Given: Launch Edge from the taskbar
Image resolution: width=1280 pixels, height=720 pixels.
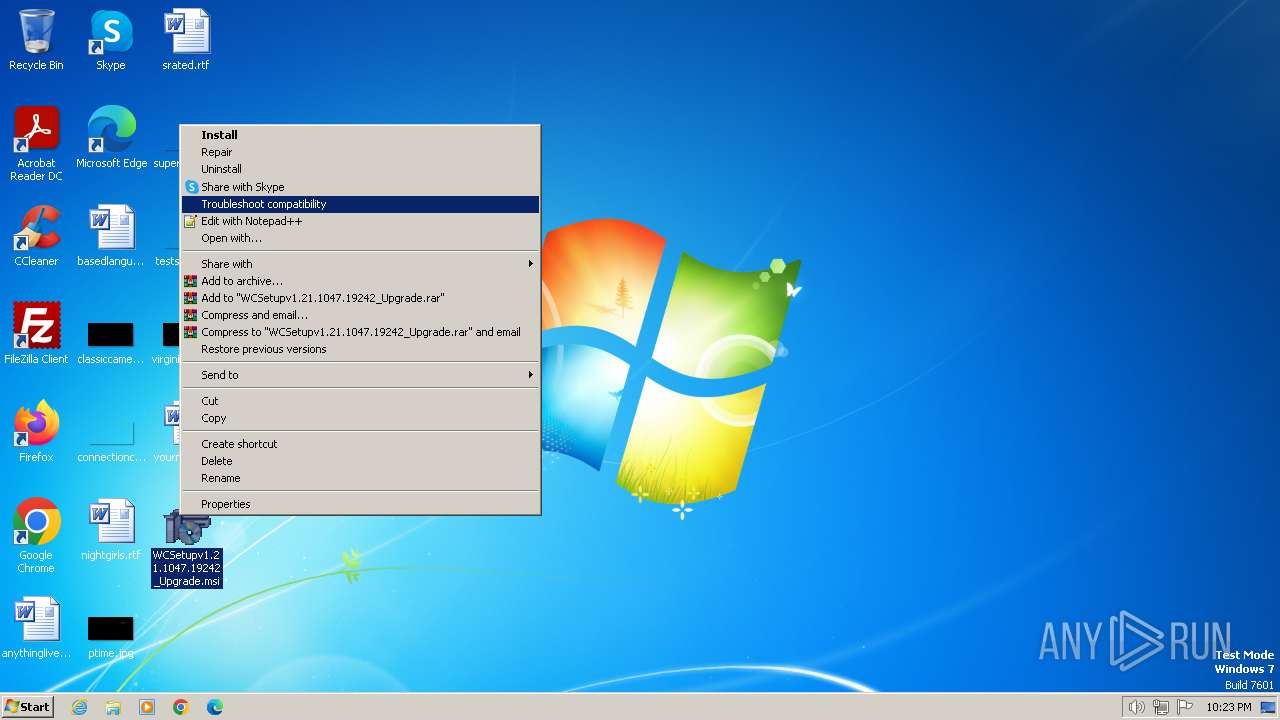Looking at the screenshot, I should click(215, 707).
